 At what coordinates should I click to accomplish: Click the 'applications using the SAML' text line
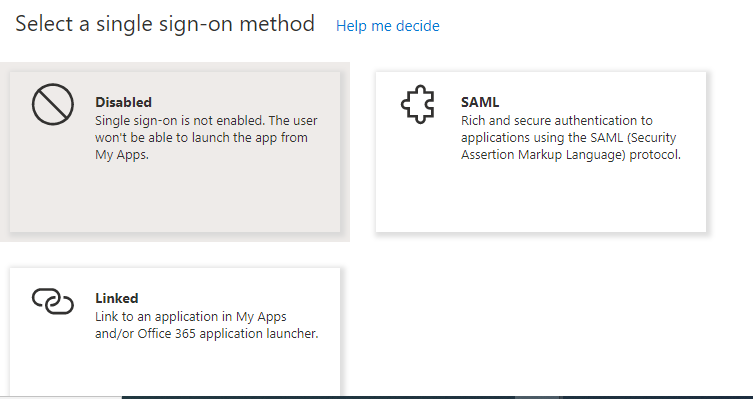click(569, 138)
